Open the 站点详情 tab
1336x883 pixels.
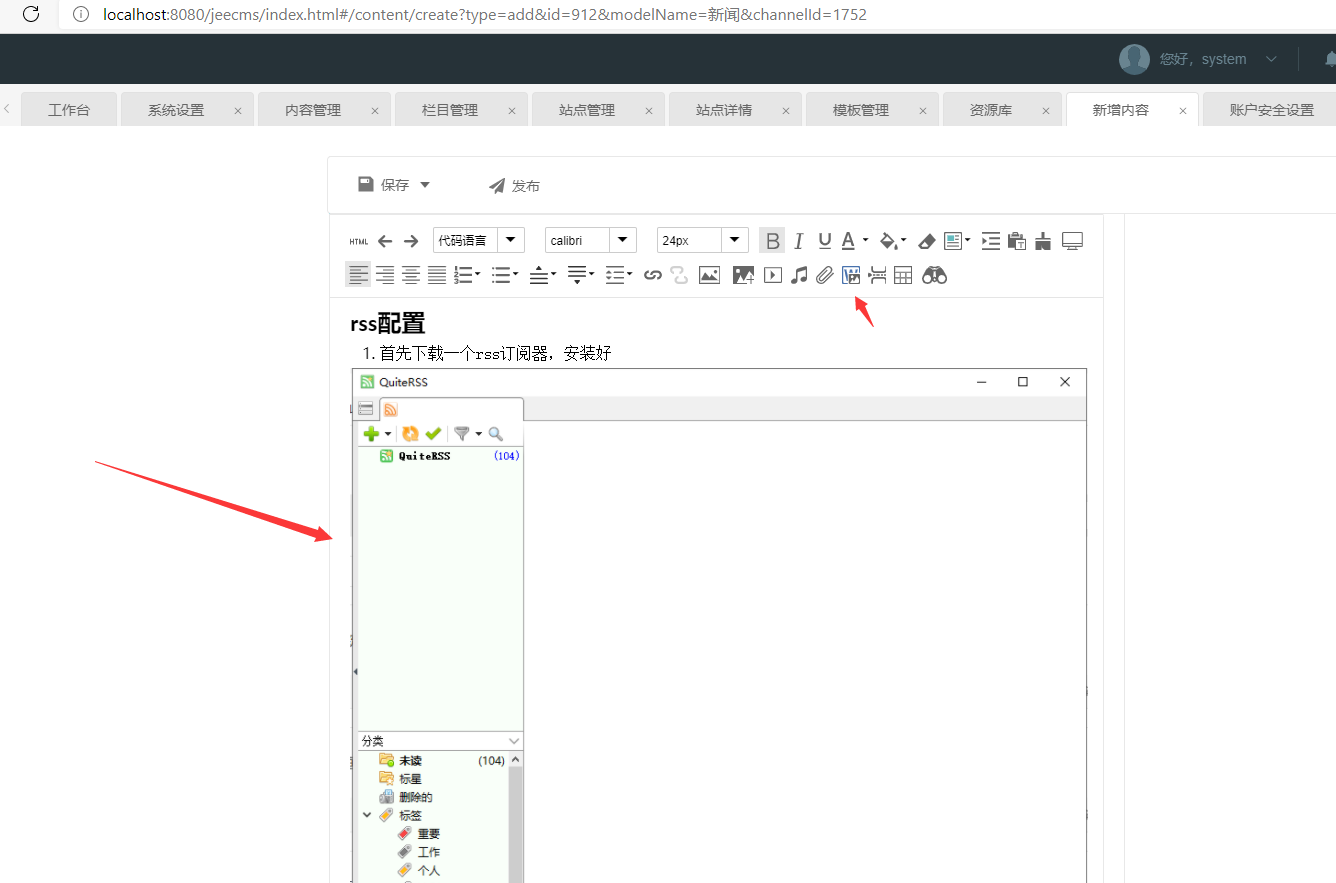point(724,110)
